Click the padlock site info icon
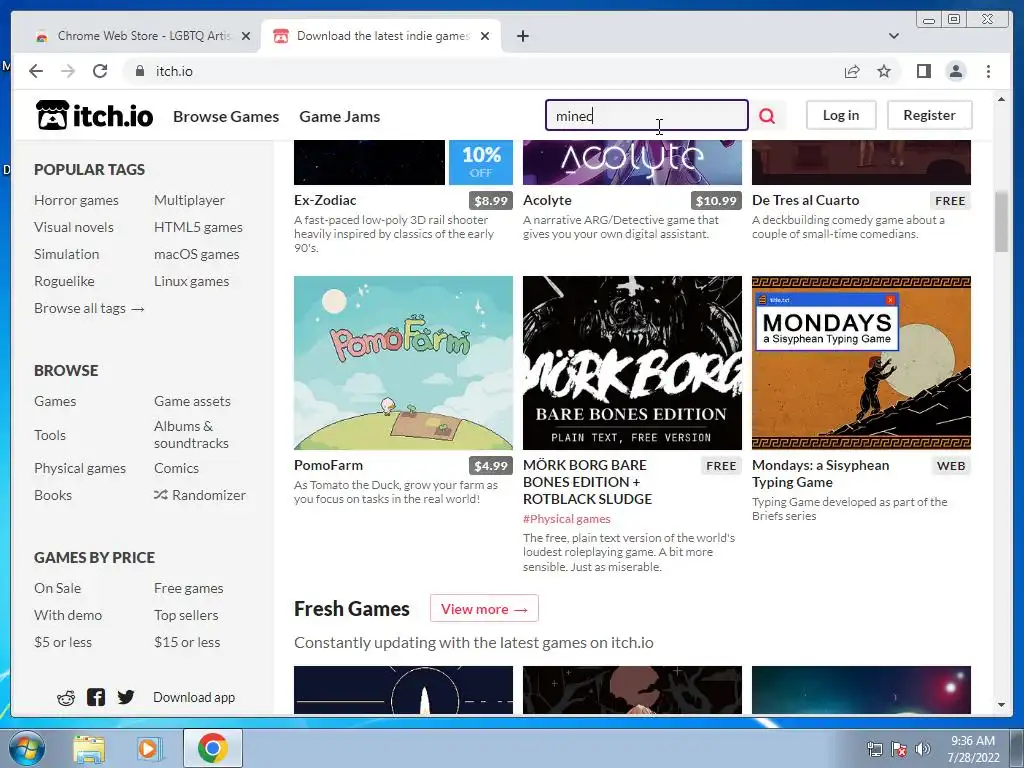Image resolution: width=1024 pixels, height=768 pixels. pyautogui.click(x=140, y=71)
